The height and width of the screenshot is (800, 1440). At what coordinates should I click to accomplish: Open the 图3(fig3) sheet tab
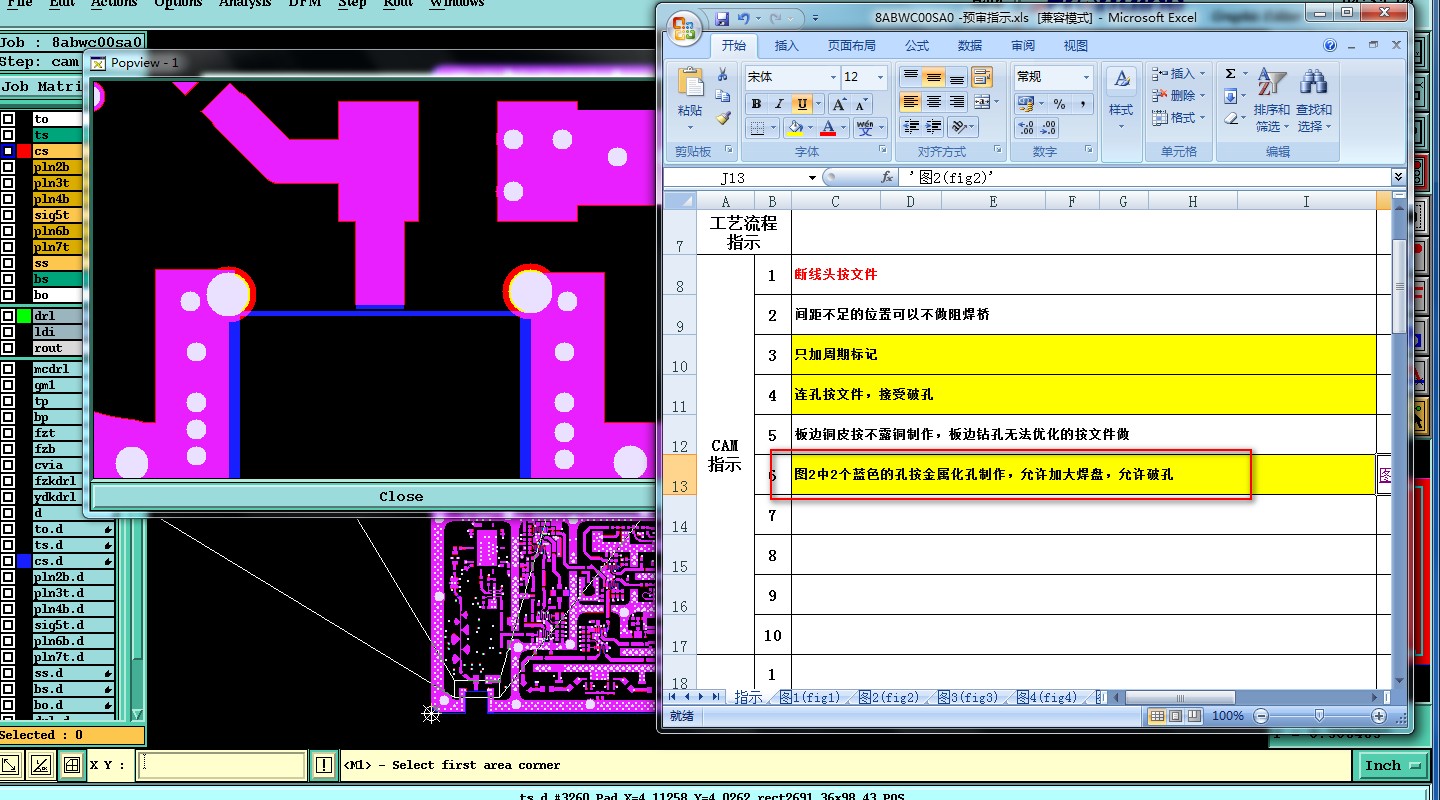(967, 697)
